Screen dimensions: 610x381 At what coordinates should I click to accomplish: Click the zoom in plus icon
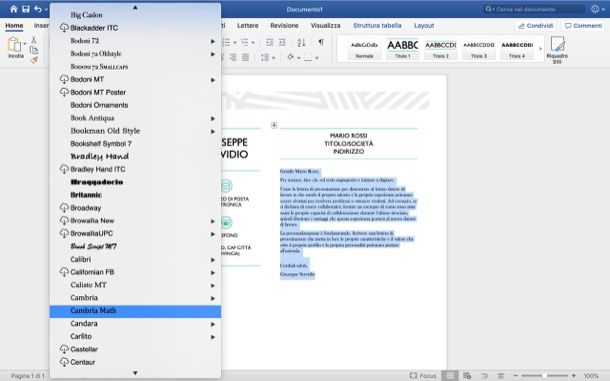pos(573,376)
